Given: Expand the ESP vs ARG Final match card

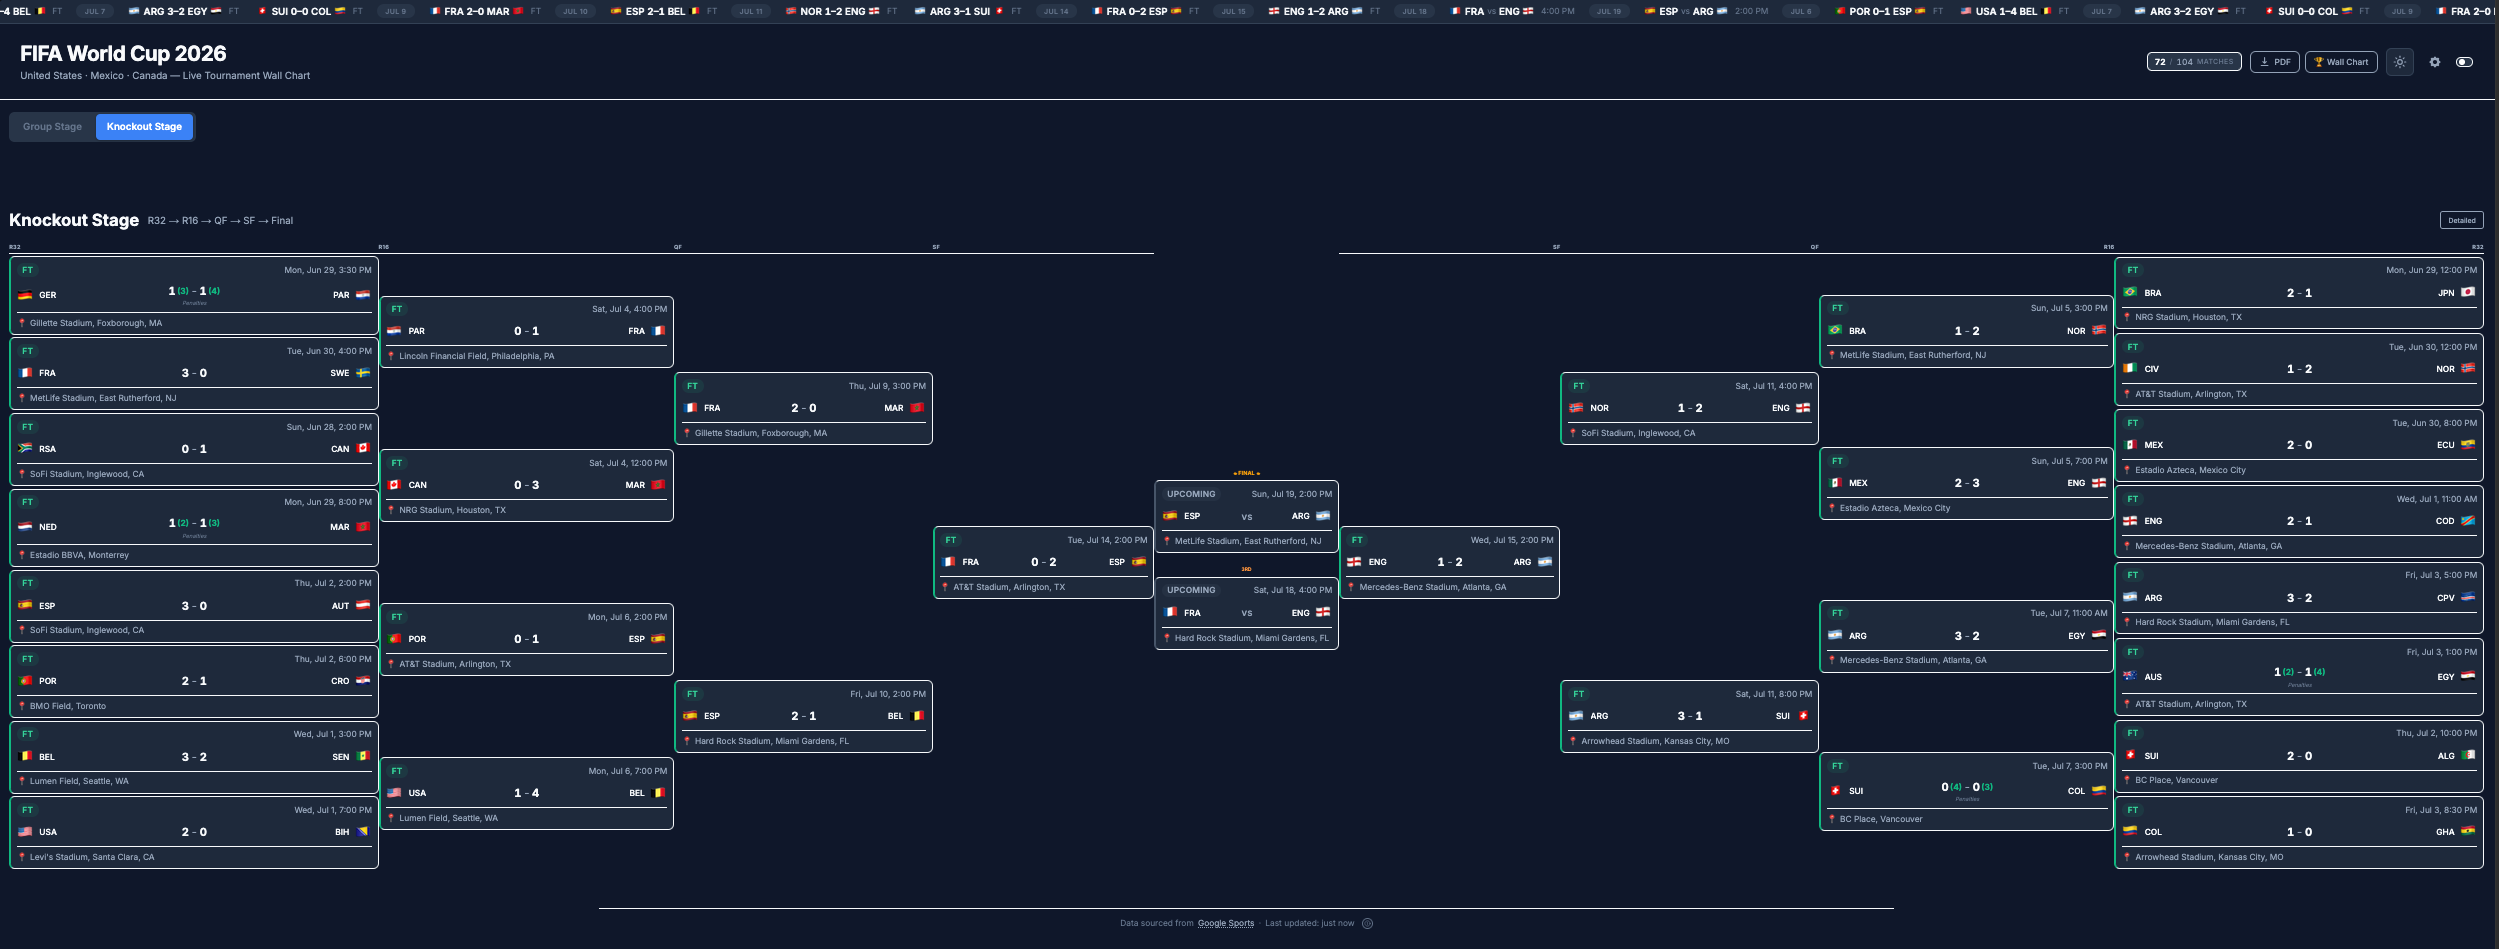Looking at the screenshot, I should pyautogui.click(x=1246, y=516).
